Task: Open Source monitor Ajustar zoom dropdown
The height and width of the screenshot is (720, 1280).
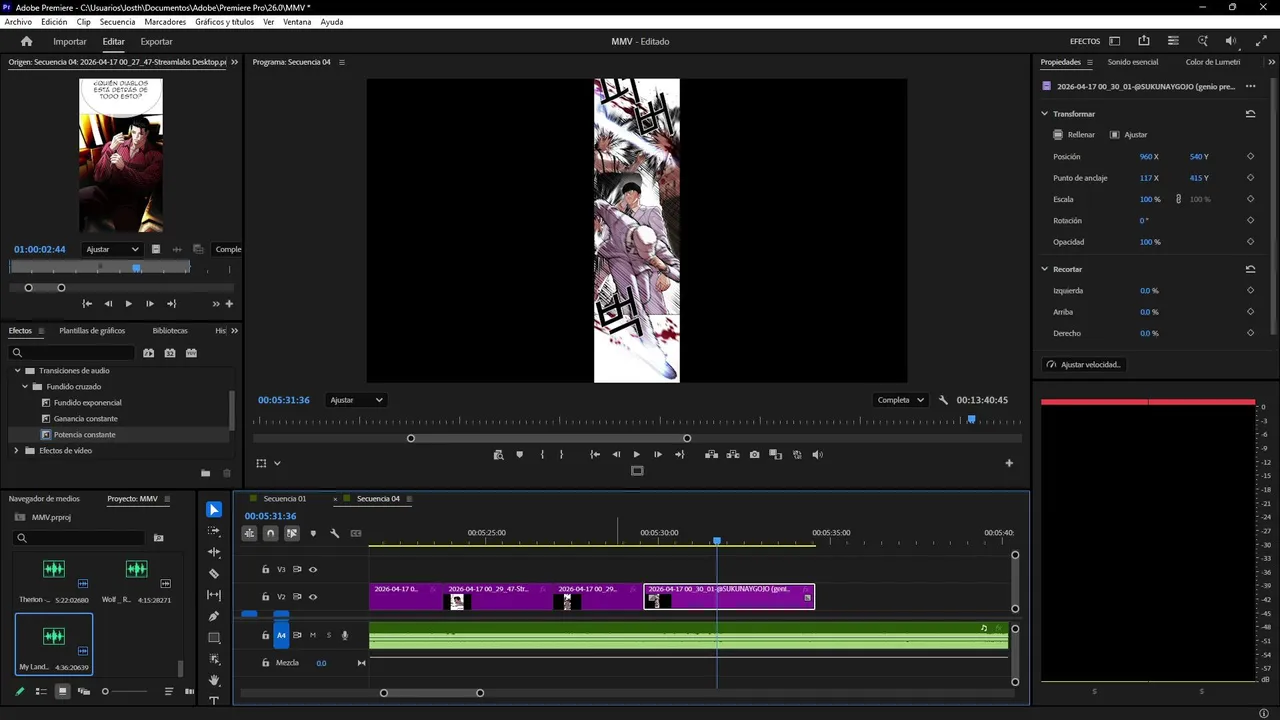Action: pos(111,249)
